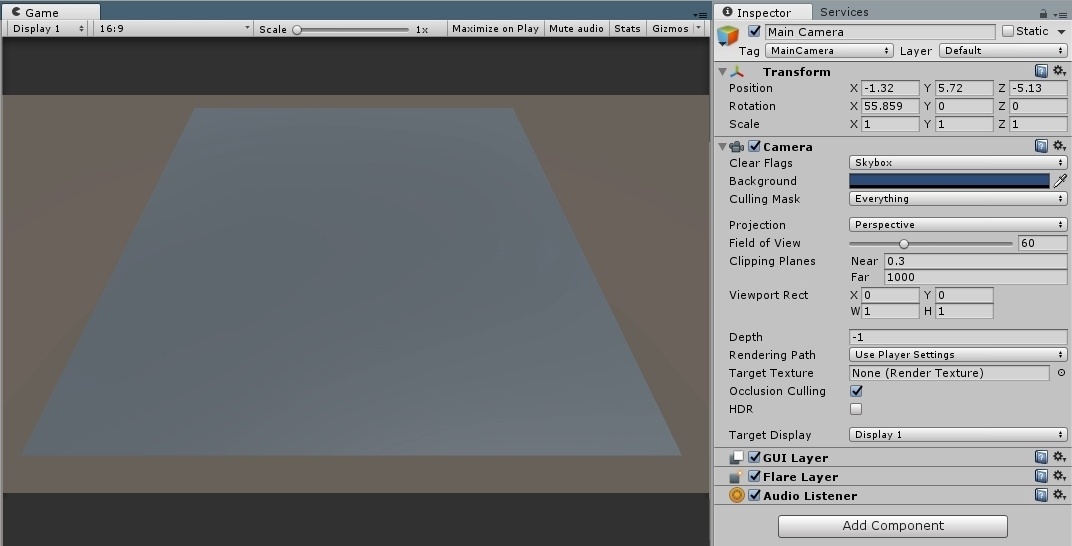Toggle the Main Camera active checkbox

click(x=754, y=31)
